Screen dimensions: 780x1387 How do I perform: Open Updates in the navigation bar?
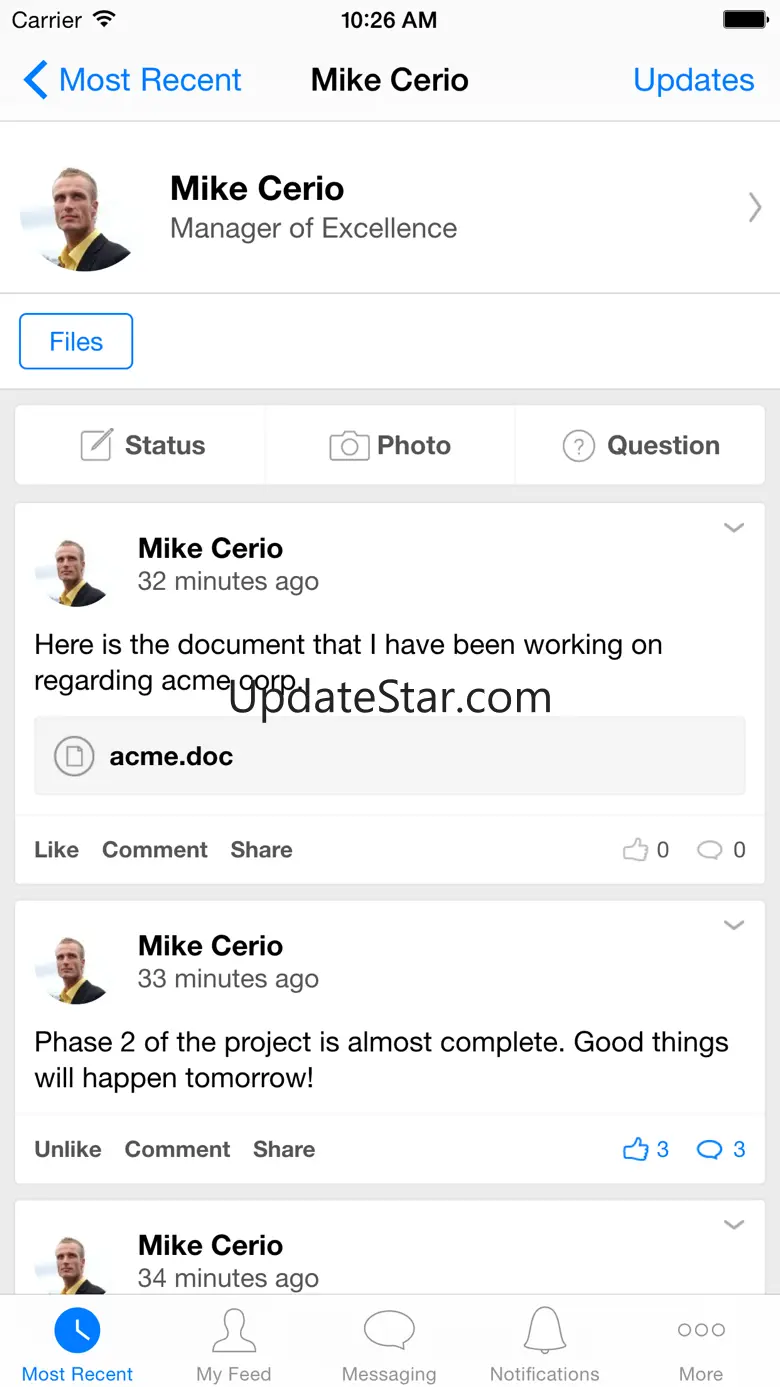694,80
